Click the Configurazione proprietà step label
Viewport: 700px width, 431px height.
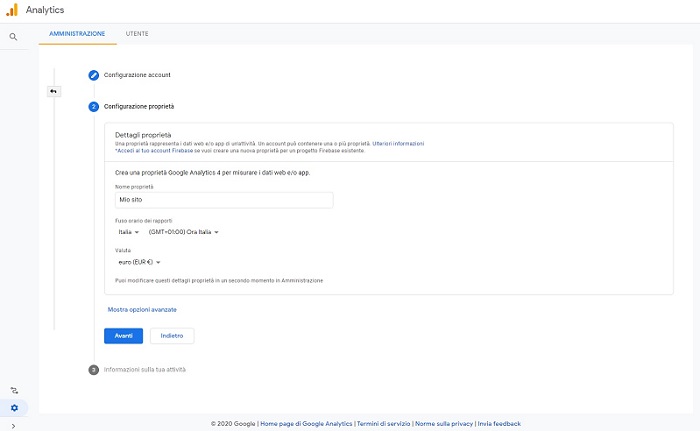pos(139,107)
